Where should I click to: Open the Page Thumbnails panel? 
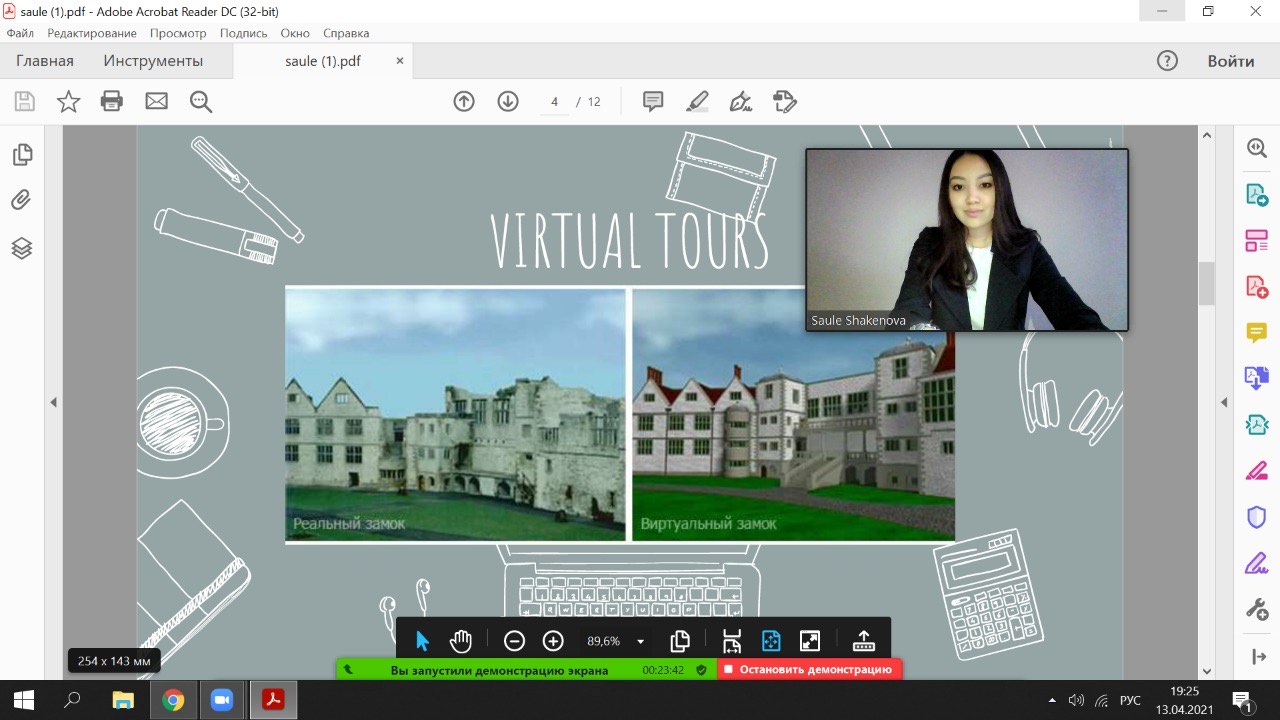(x=22, y=155)
